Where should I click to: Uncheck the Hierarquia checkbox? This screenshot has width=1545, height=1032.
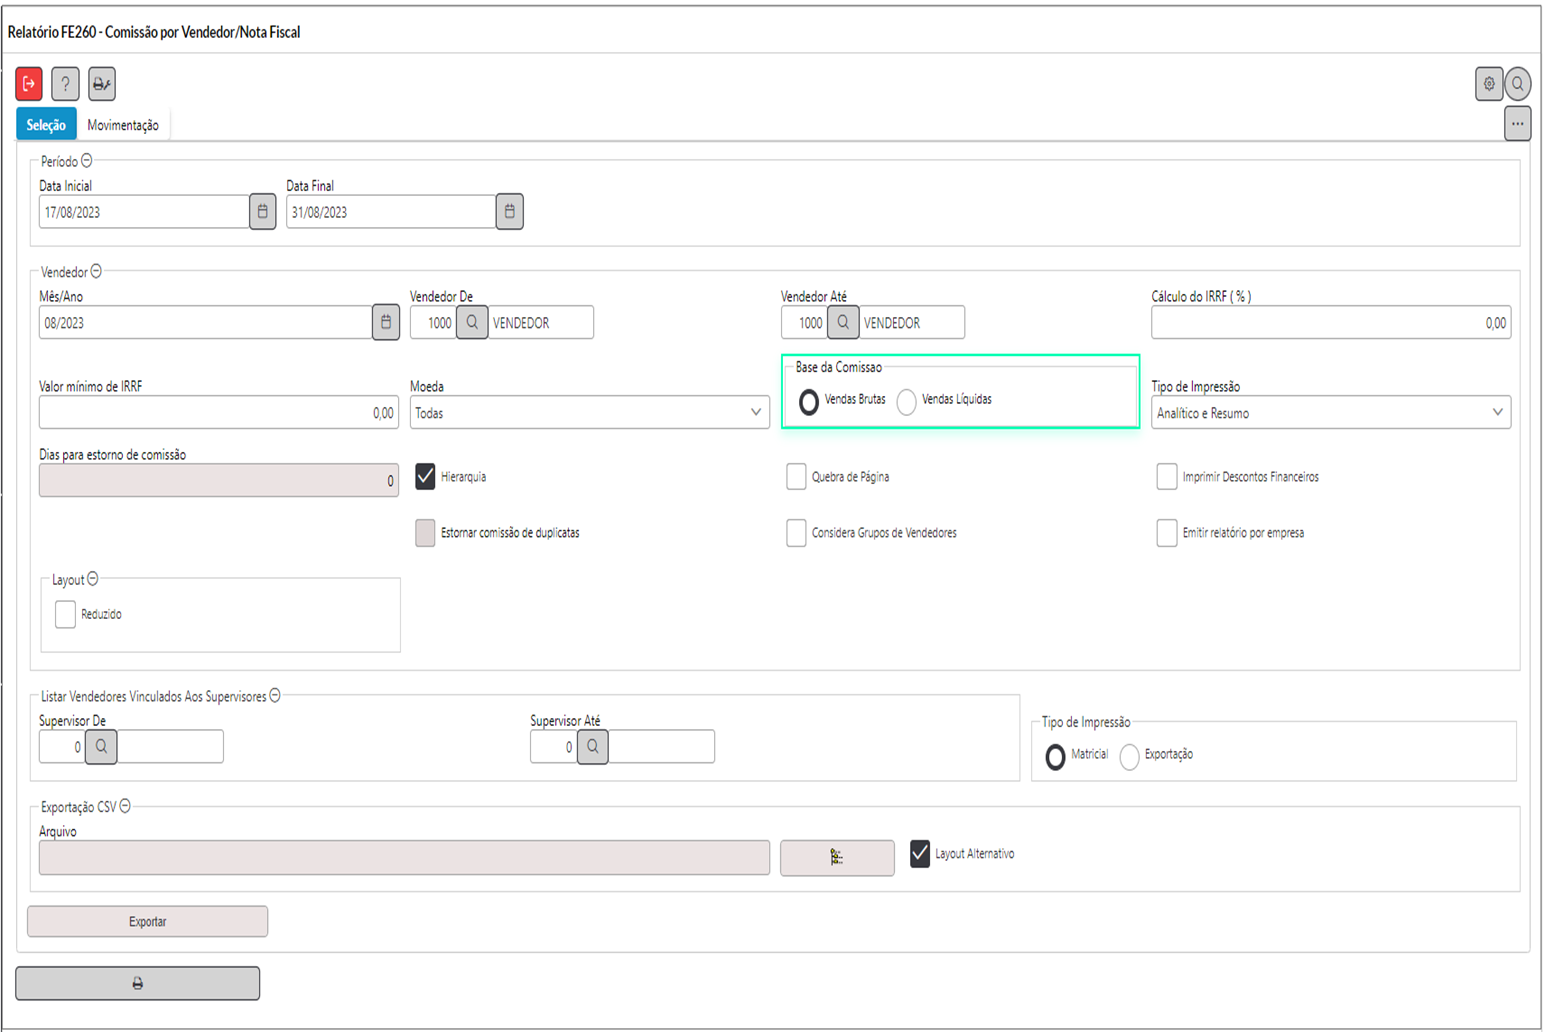425,477
